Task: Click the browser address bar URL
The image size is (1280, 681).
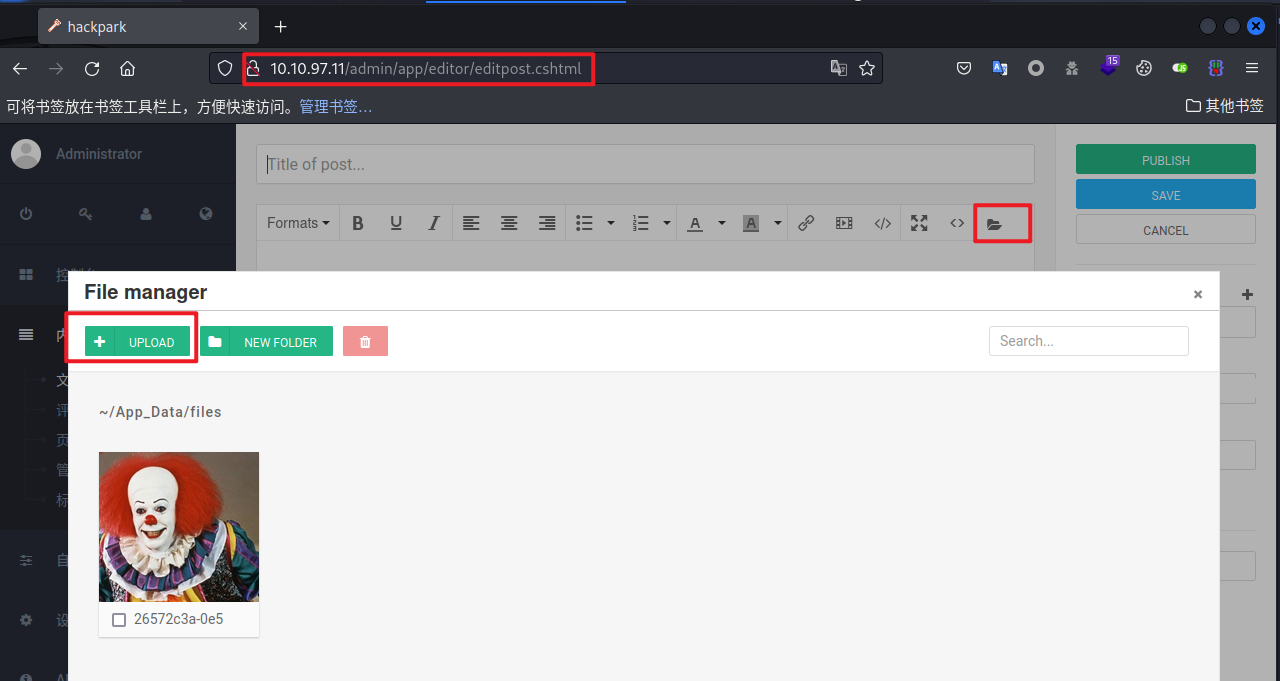Action: tap(425, 69)
